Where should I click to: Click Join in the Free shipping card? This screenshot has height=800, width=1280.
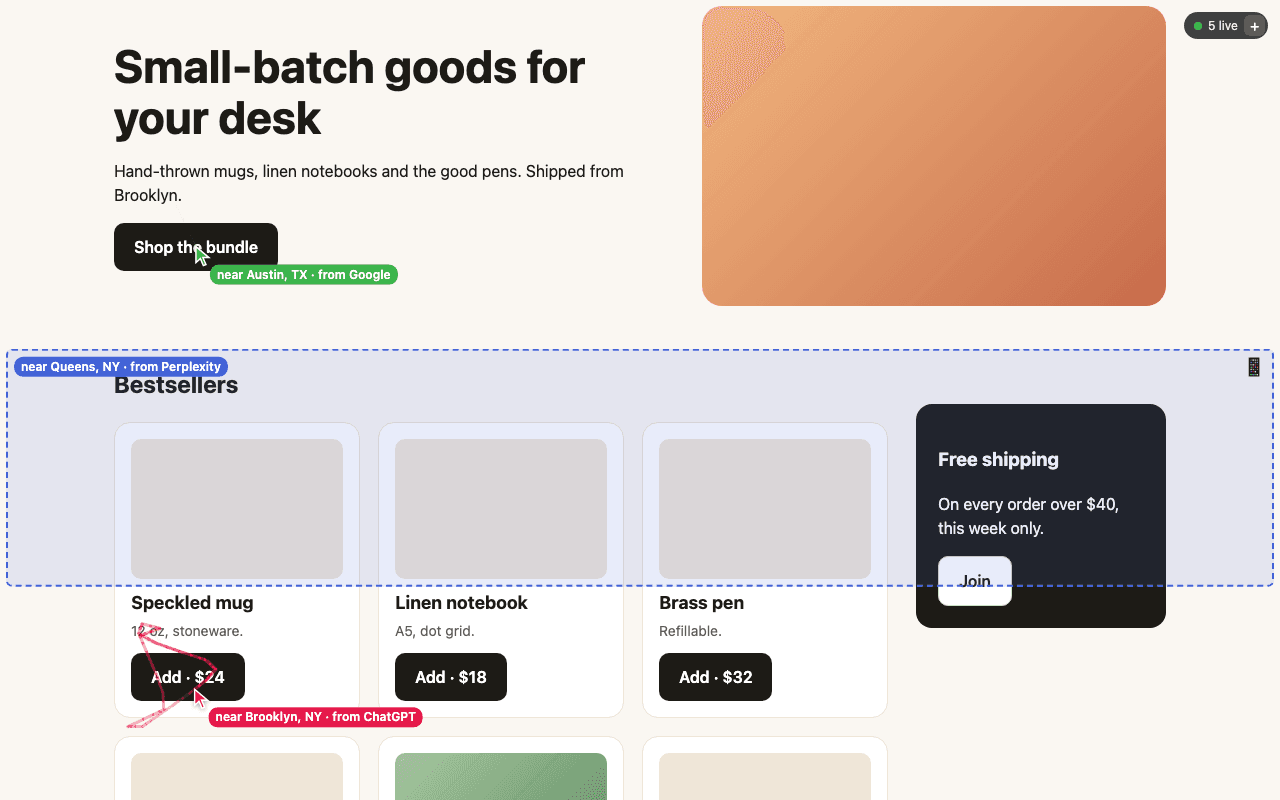point(975,581)
